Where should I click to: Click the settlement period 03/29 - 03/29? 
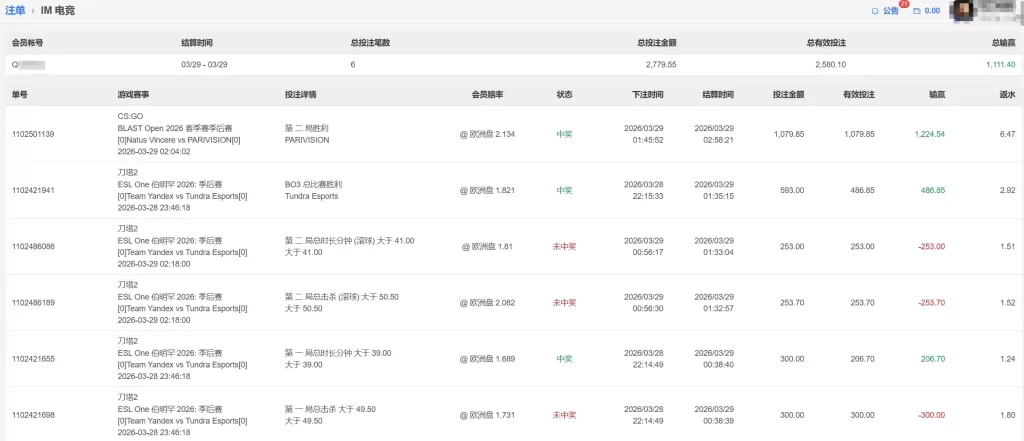pyautogui.click(x=204, y=64)
